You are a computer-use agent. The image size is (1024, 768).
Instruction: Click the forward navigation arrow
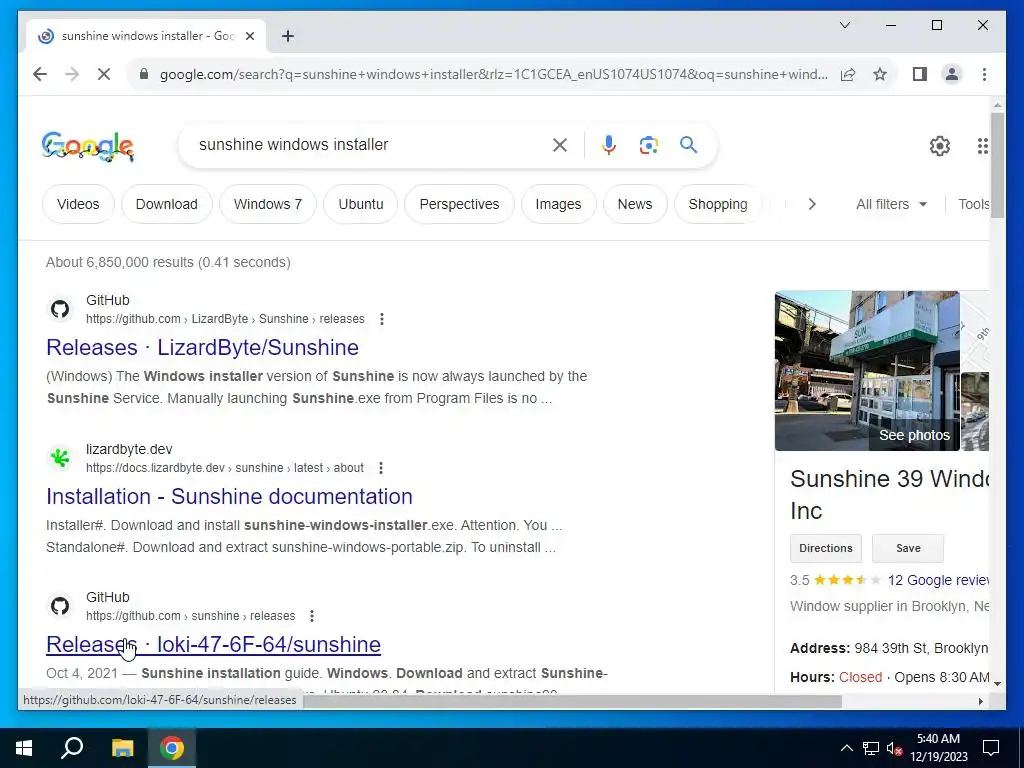tap(72, 74)
